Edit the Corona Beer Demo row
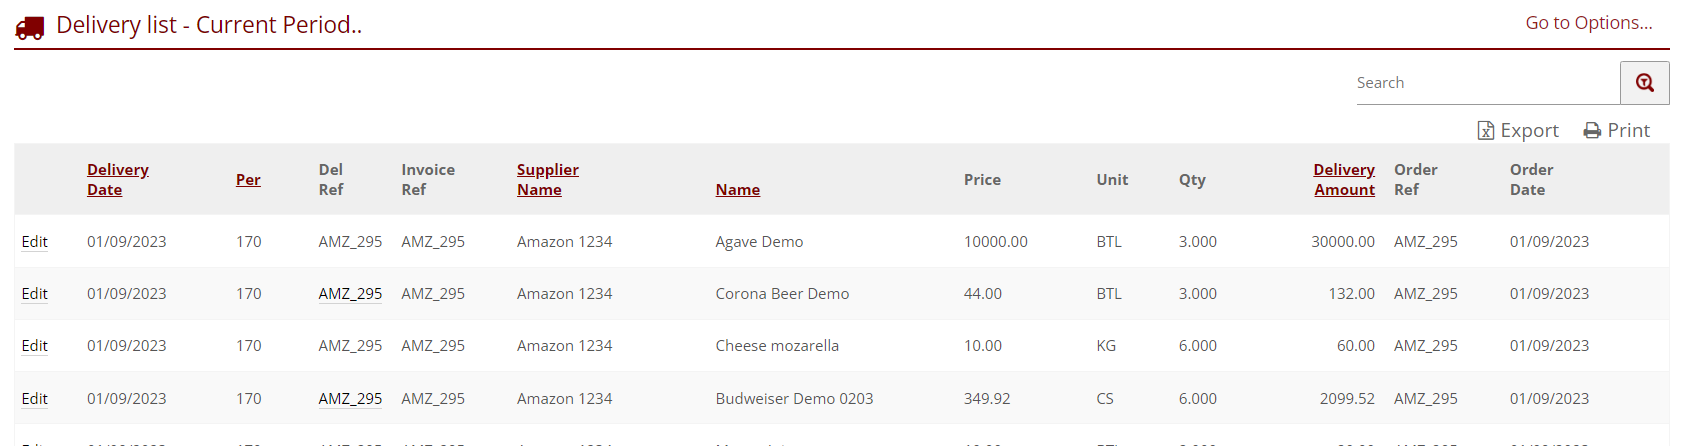Screen dimensions: 1681x446 [35, 294]
